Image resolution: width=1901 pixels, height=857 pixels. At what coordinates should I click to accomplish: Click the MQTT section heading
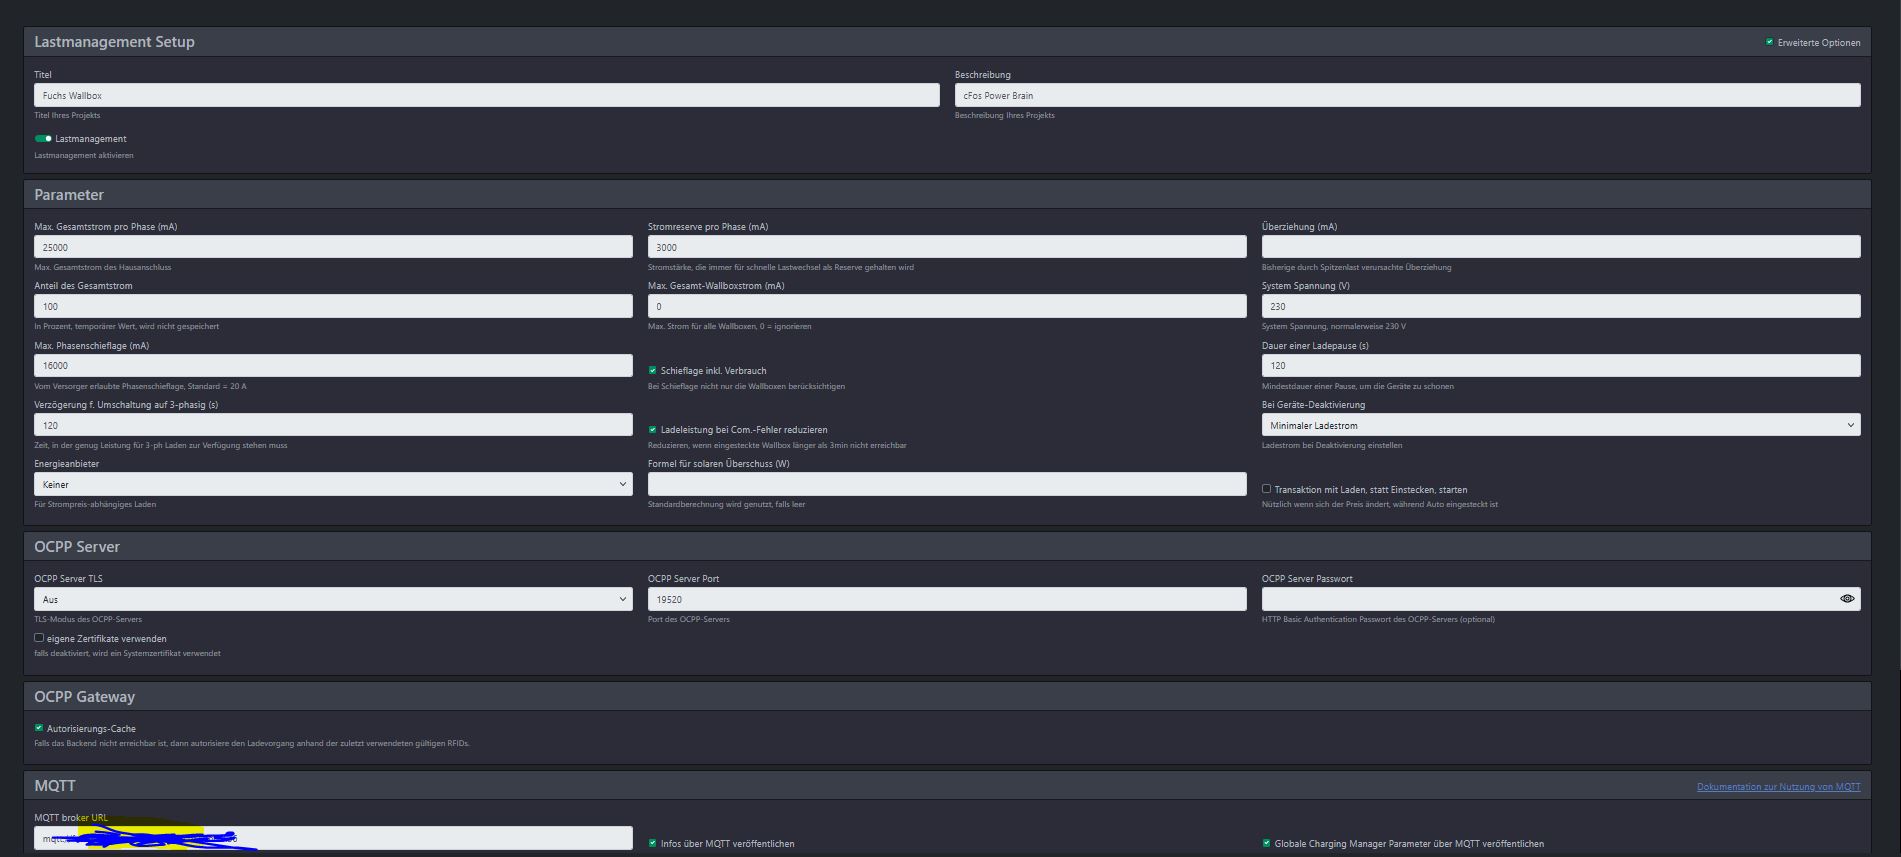(55, 786)
